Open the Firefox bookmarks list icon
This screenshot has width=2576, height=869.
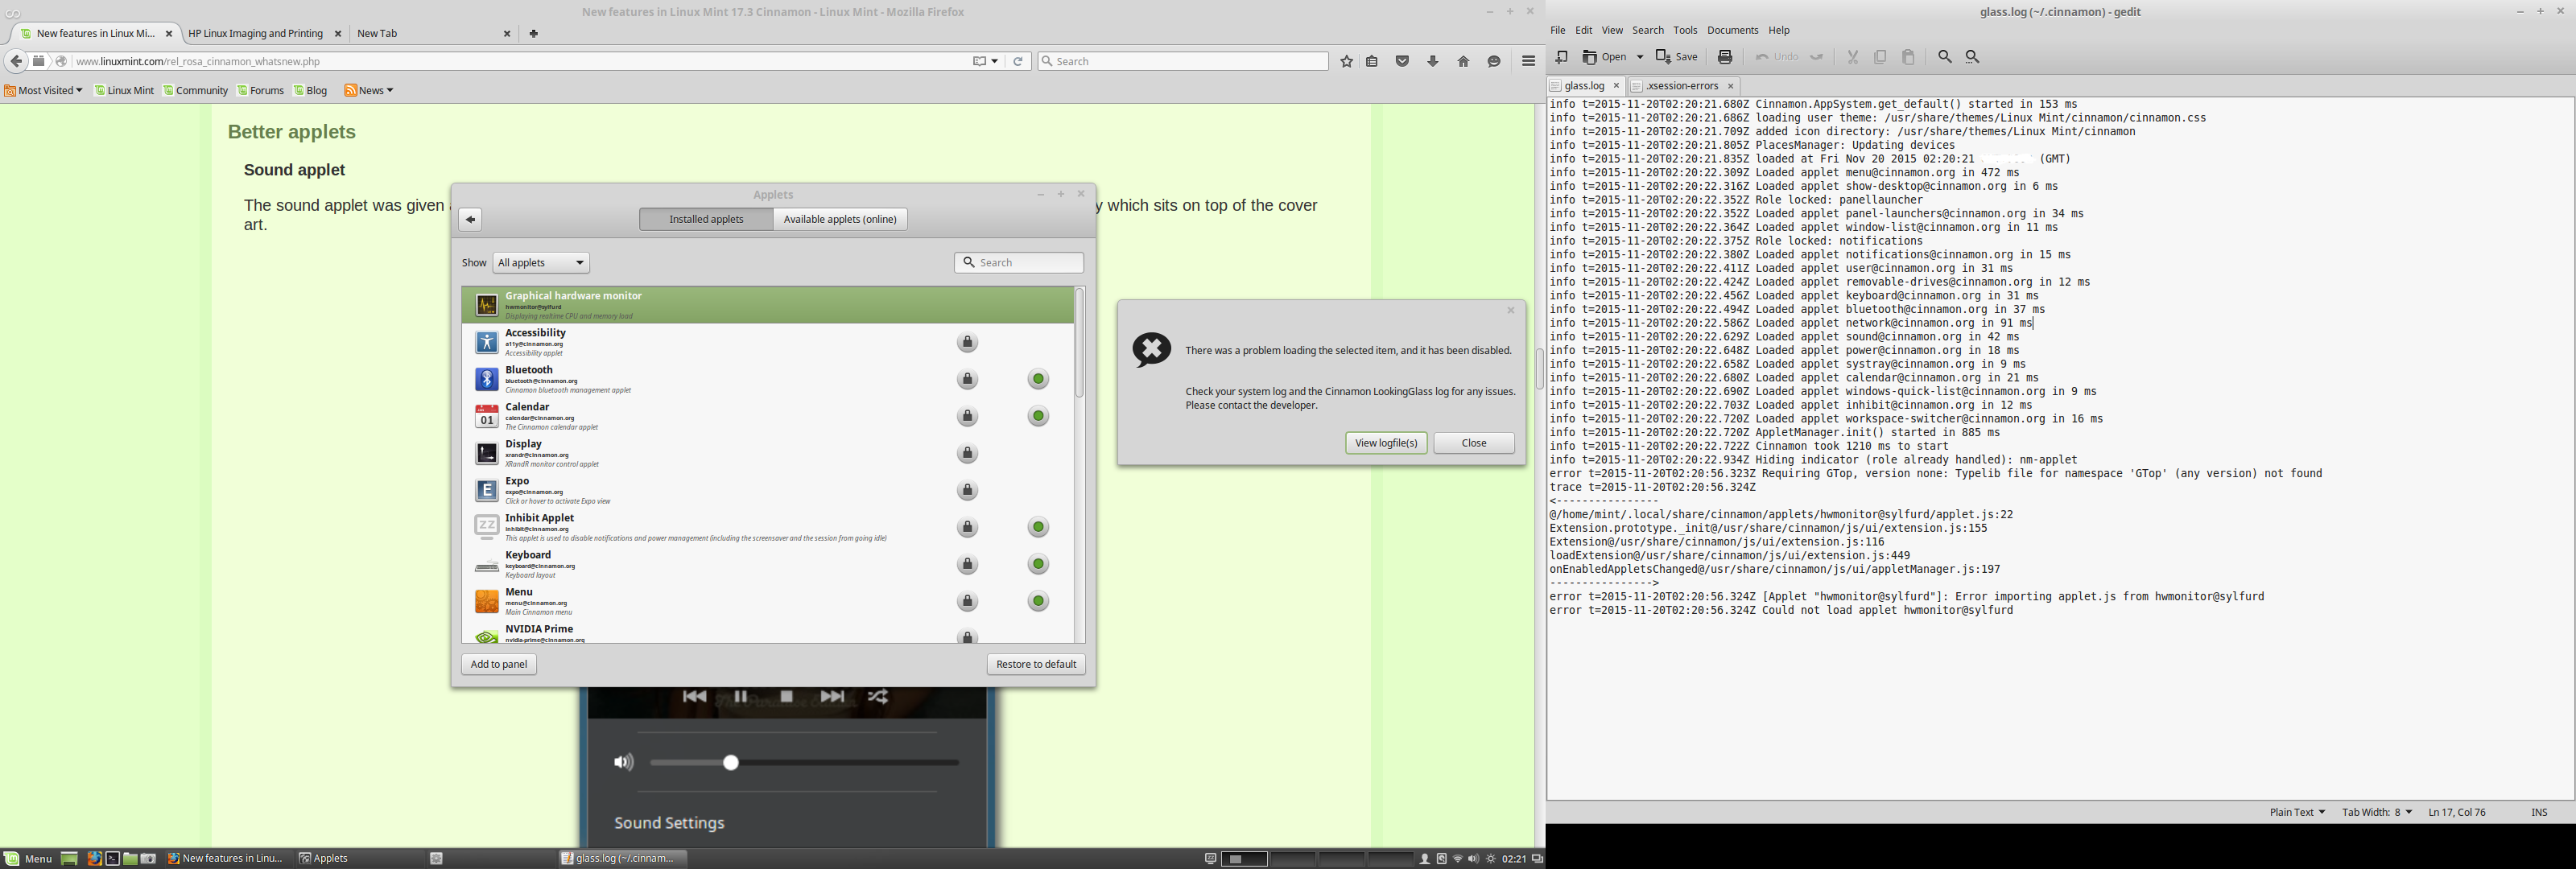tap(1372, 61)
